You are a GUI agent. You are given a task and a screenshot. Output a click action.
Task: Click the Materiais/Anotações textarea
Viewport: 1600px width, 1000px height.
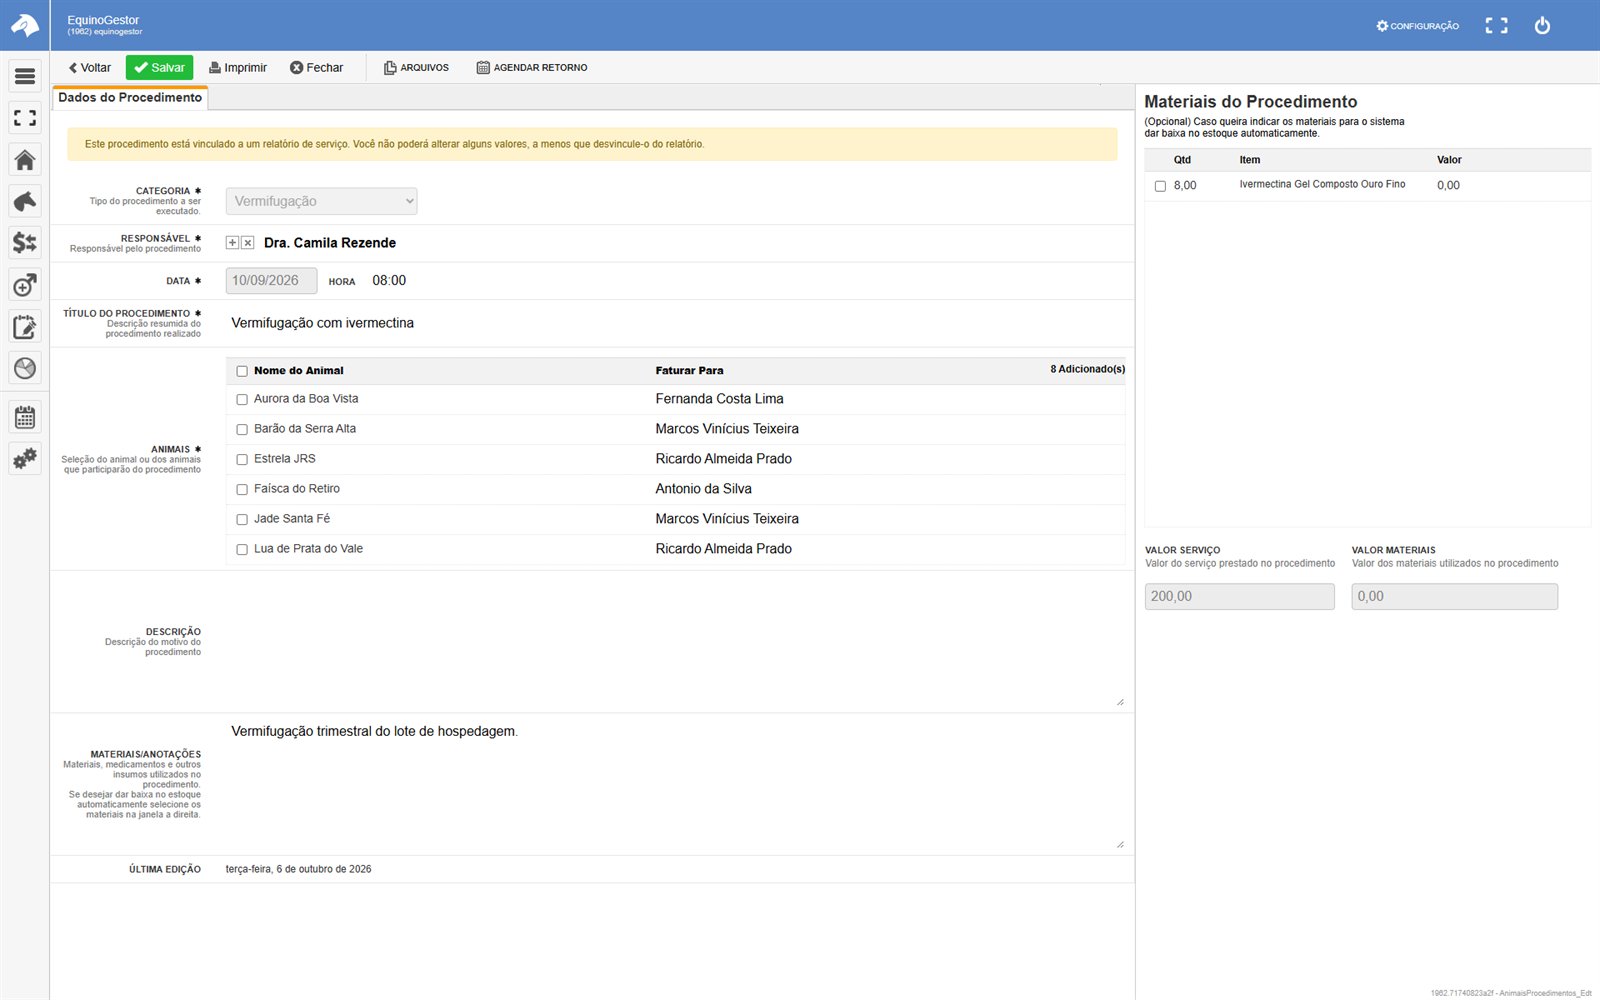click(x=676, y=784)
